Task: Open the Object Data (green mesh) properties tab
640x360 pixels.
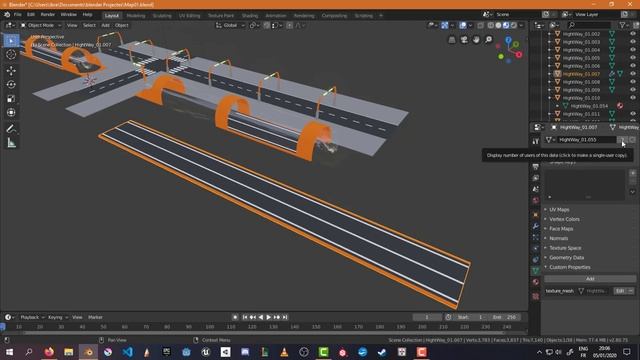Action: [x=536, y=271]
